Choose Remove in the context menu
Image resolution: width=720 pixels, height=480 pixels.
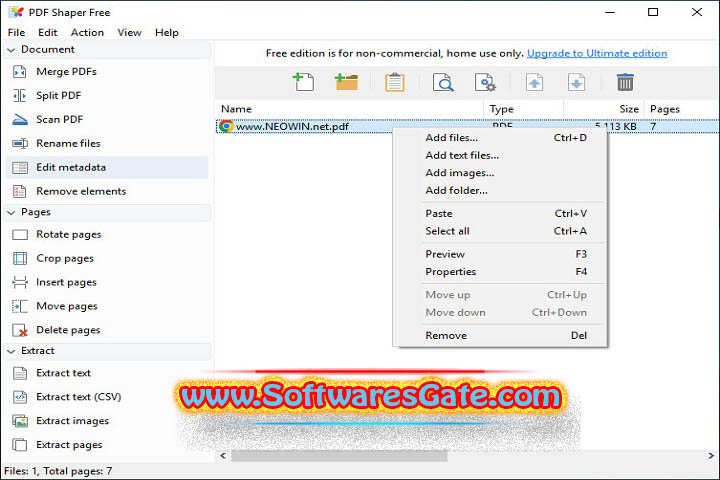(x=500, y=335)
